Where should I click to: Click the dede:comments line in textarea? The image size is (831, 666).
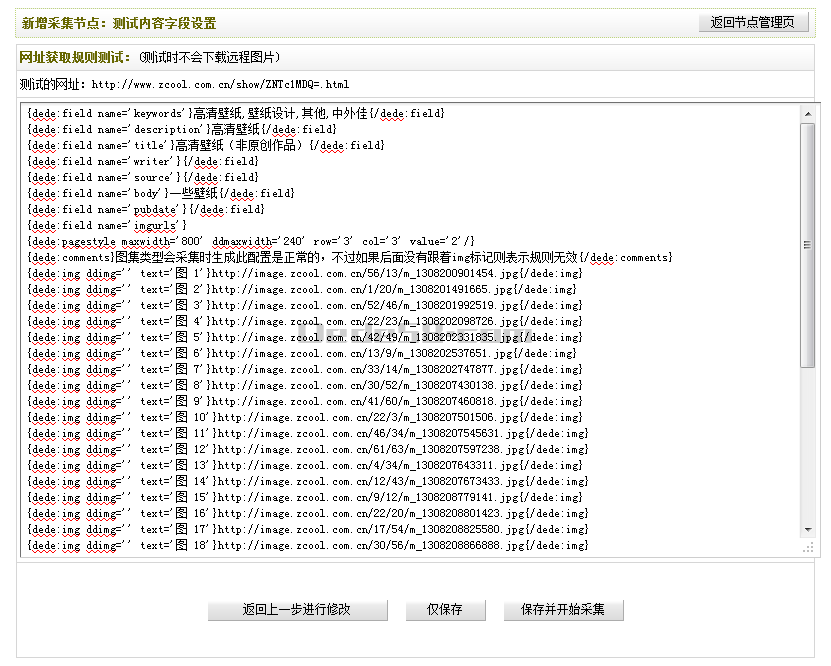coord(350,257)
